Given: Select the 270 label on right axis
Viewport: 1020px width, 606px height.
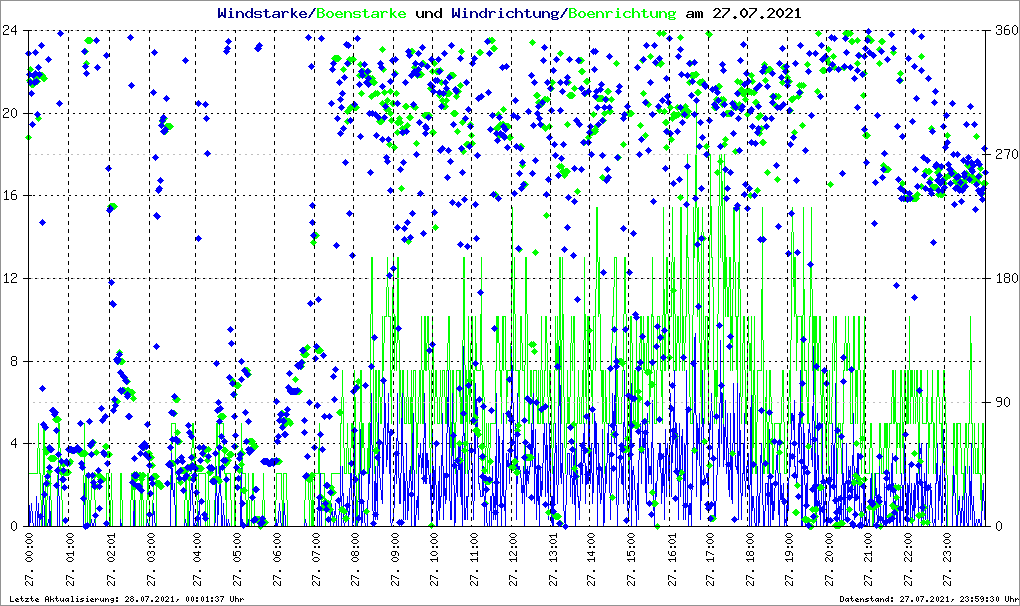Looking at the screenshot, I should point(1002,154).
